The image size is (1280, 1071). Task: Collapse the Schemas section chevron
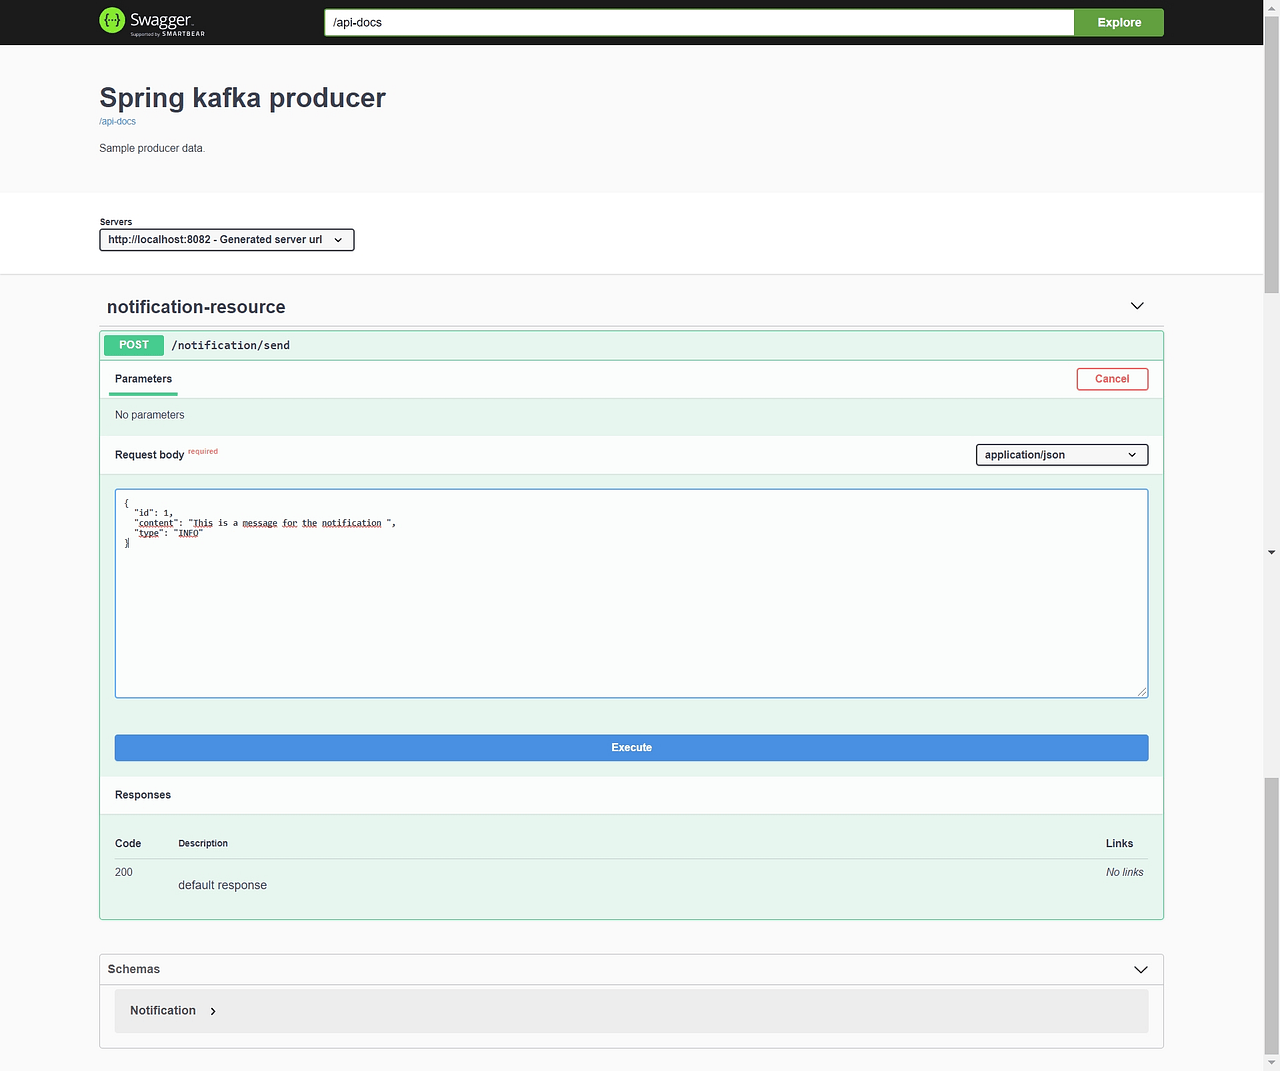pyautogui.click(x=1141, y=969)
